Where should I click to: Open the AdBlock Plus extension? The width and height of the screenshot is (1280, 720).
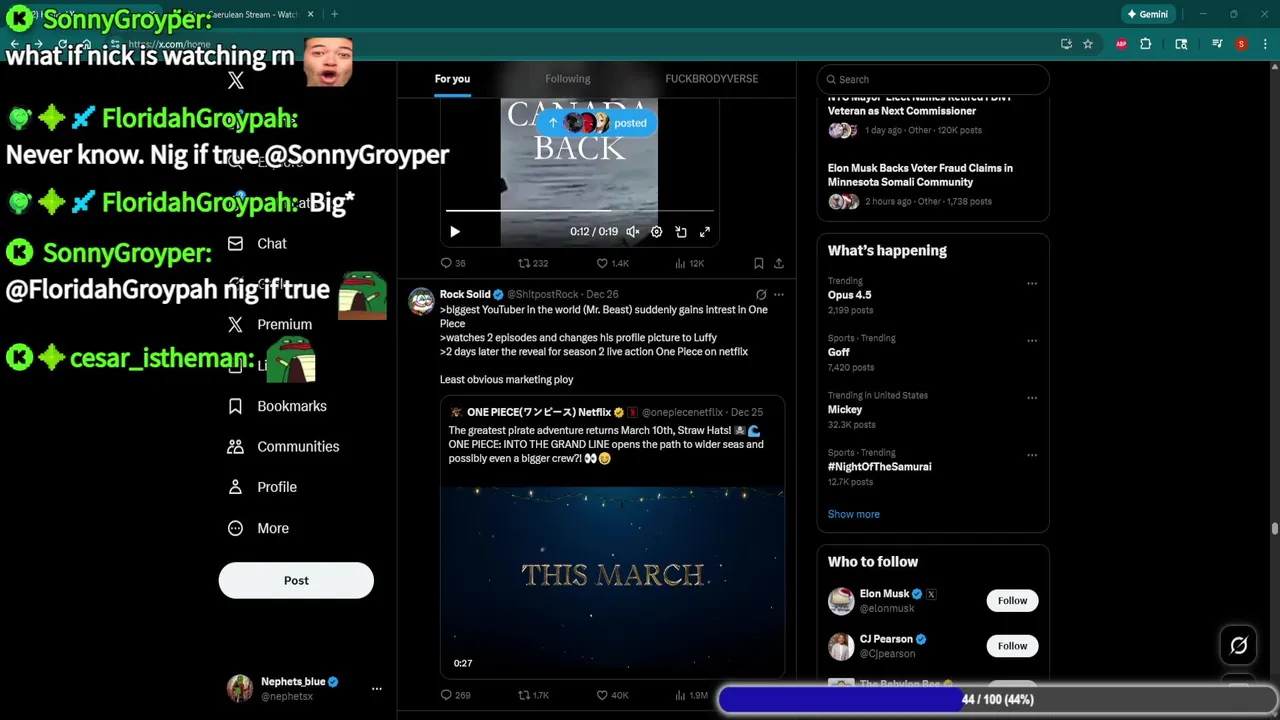pos(1121,44)
